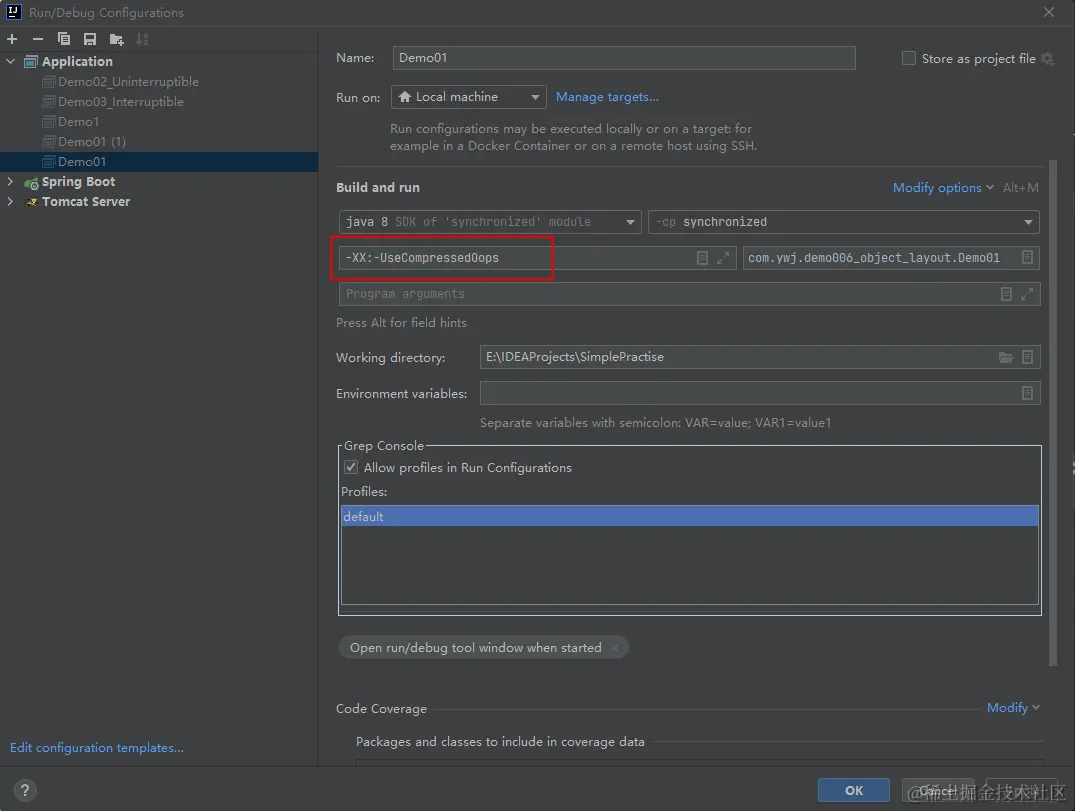
Task: Open main class browse icon
Action: point(1027,257)
